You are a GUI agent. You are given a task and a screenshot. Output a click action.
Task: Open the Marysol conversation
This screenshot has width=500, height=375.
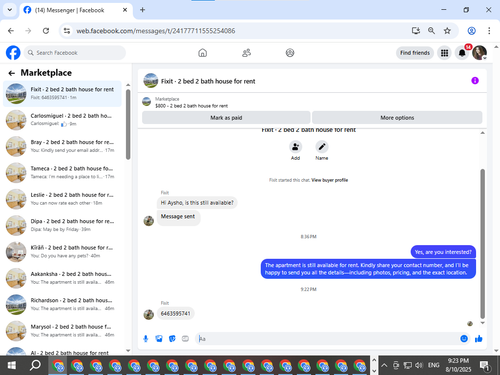[x=62, y=331]
